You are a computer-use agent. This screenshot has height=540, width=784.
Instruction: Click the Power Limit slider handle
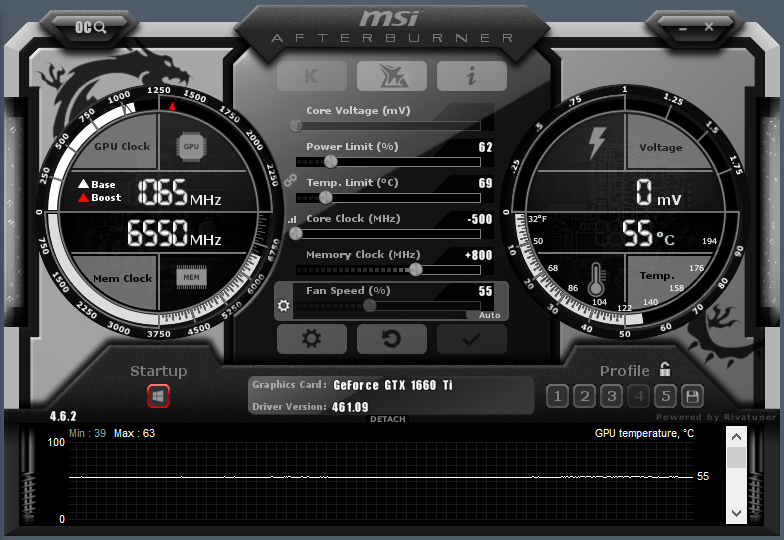pyautogui.click(x=330, y=162)
